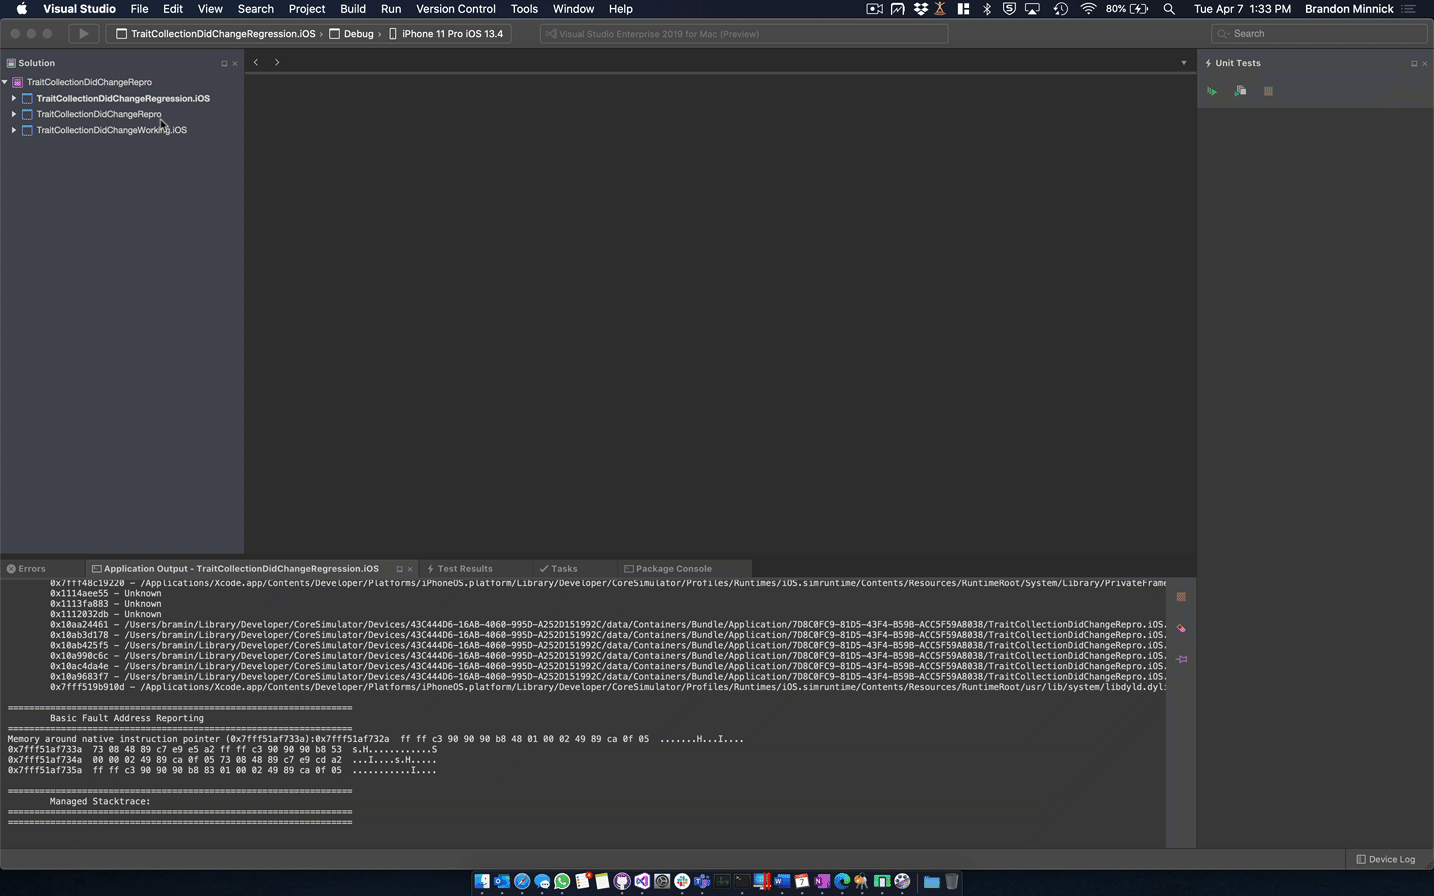1434x896 pixels.
Task: Close the Solution pad
Action: (x=235, y=63)
